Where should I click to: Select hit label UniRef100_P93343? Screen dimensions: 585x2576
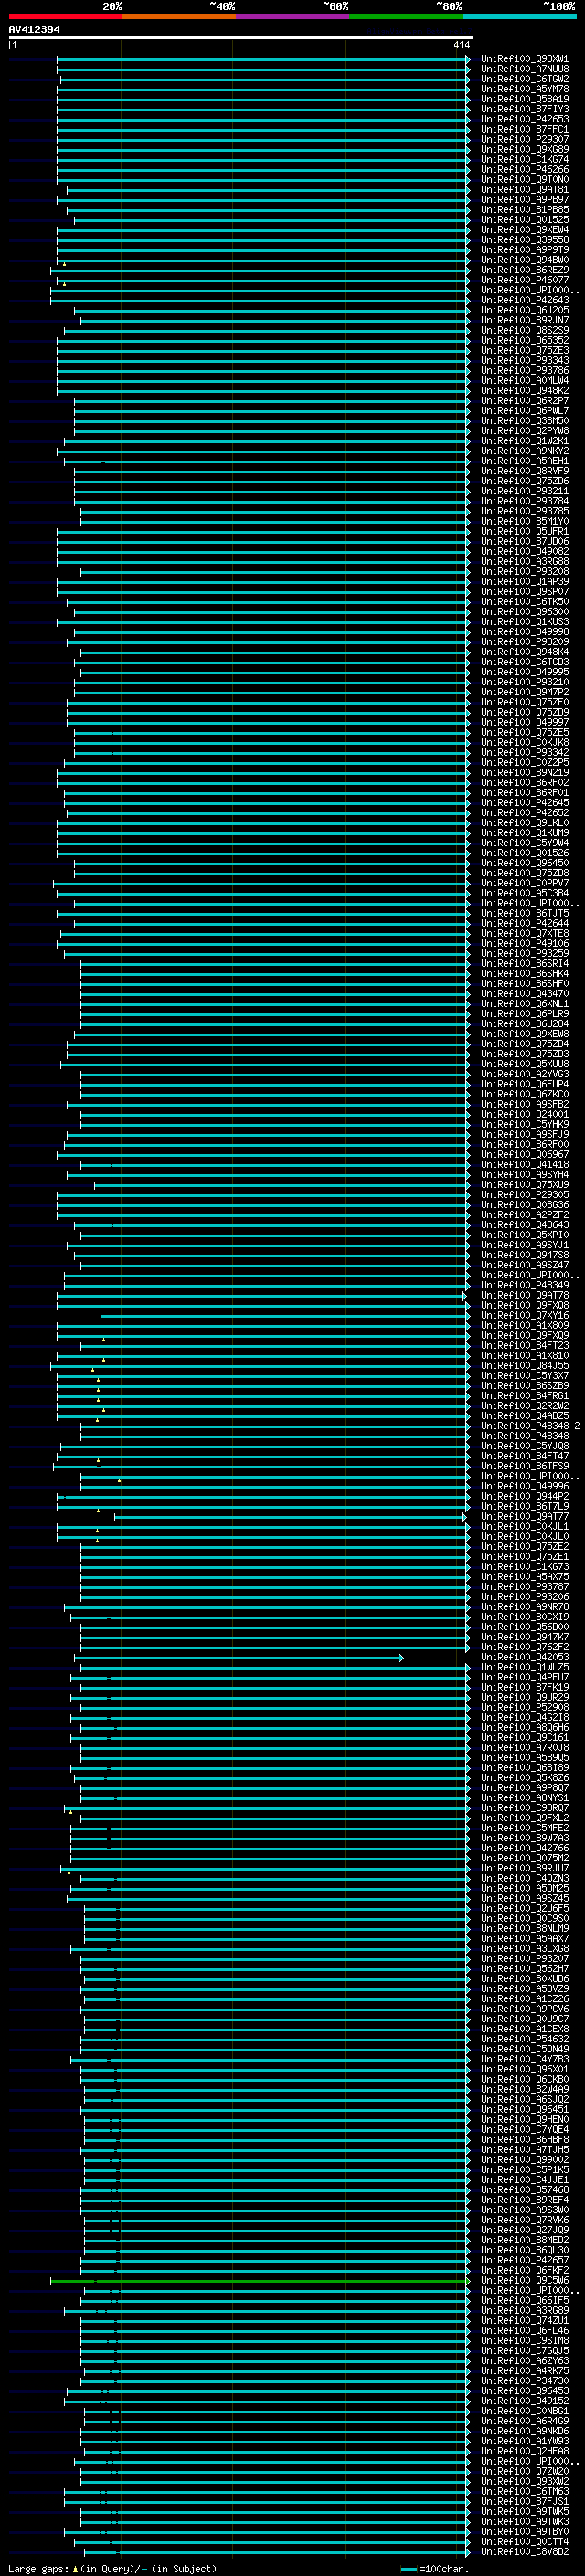[x=525, y=360]
